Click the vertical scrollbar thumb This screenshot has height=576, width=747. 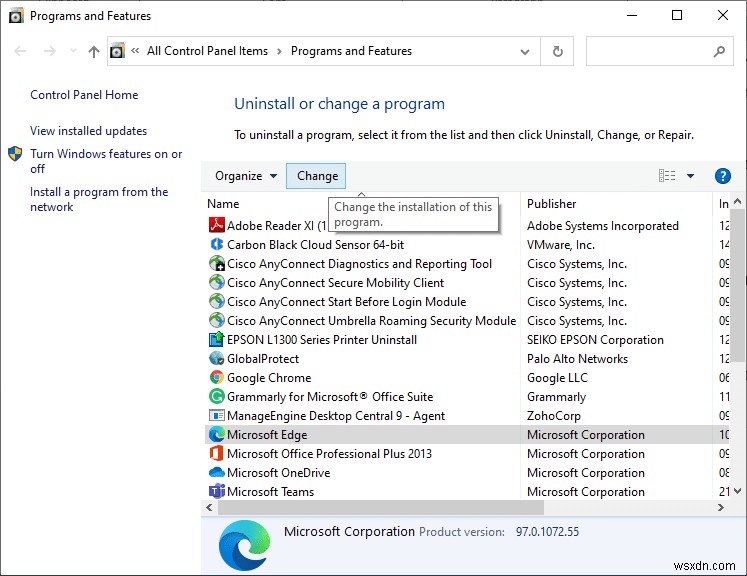(x=737, y=286)
